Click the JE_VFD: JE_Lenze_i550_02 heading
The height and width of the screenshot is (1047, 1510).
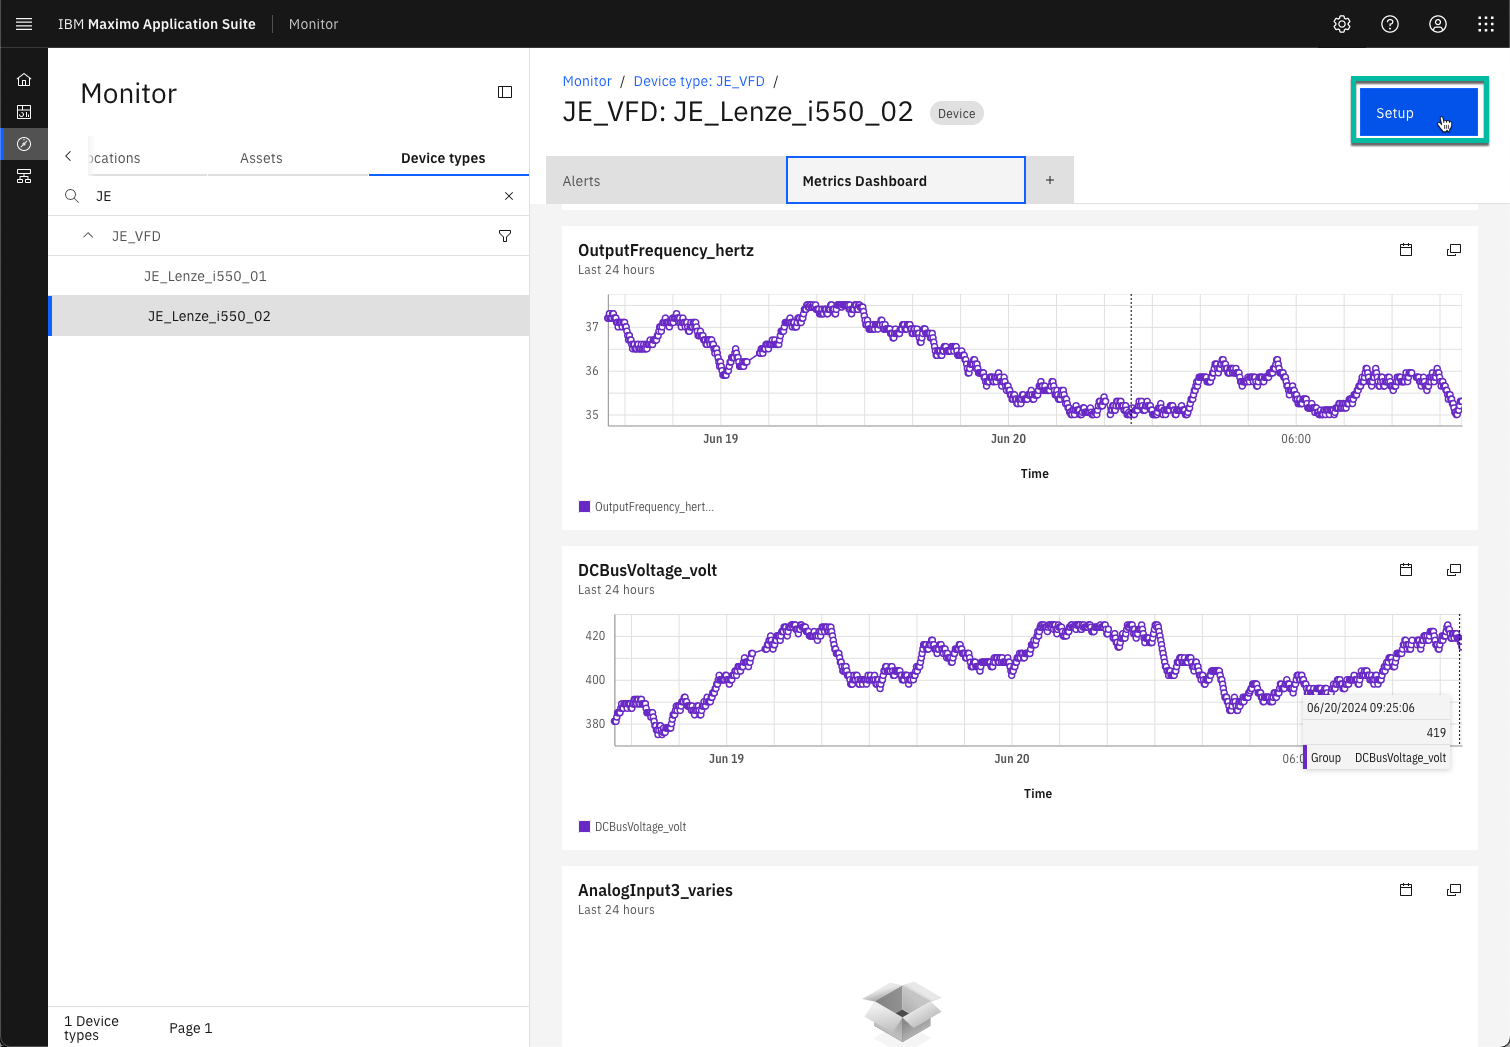[738, 112]
